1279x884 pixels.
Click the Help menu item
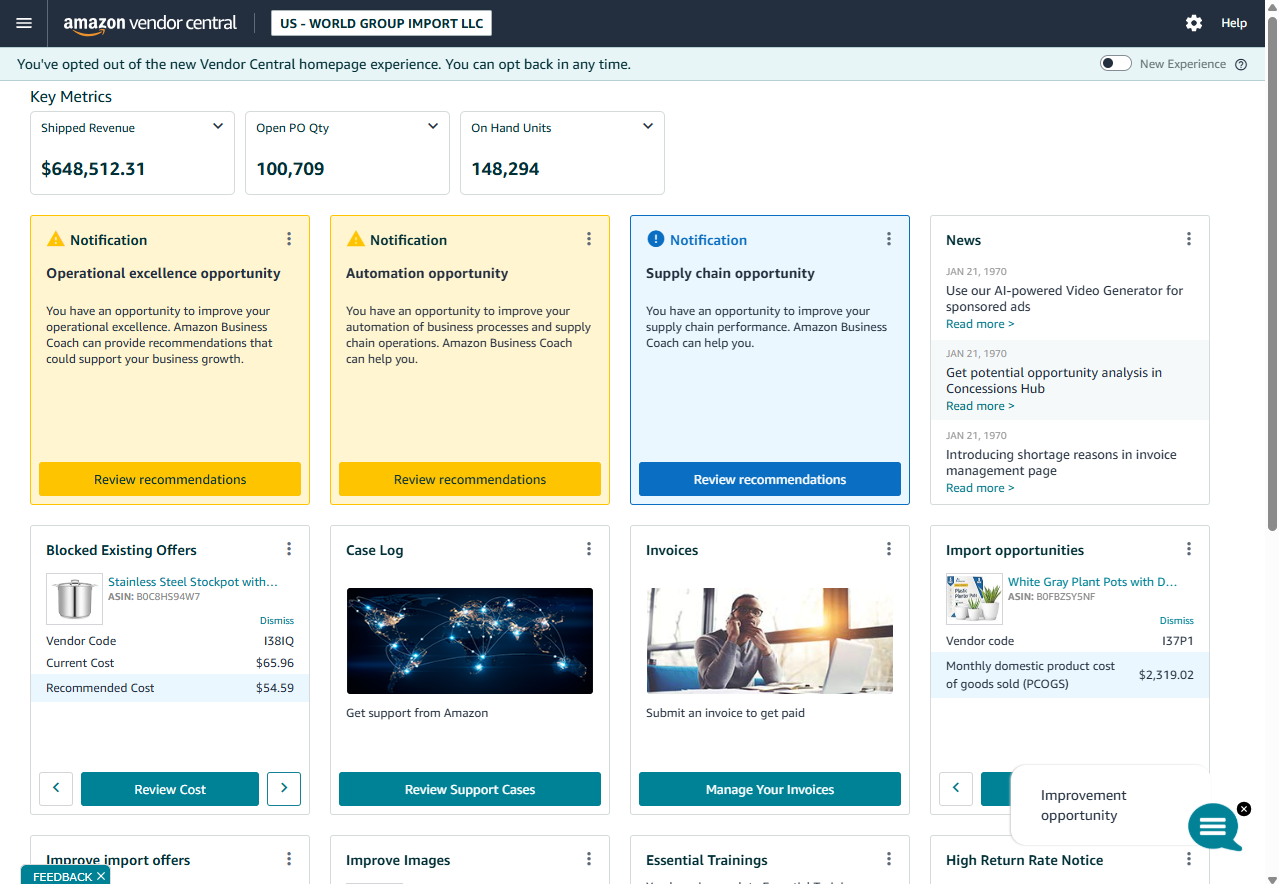click(1234, 23)
